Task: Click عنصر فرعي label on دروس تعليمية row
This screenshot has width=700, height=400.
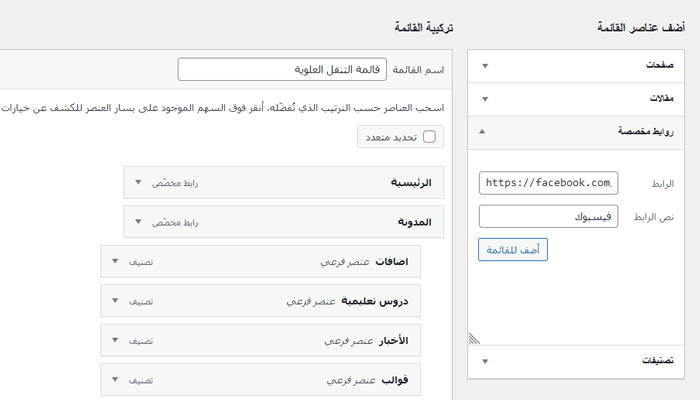Action: pos(311,302)
